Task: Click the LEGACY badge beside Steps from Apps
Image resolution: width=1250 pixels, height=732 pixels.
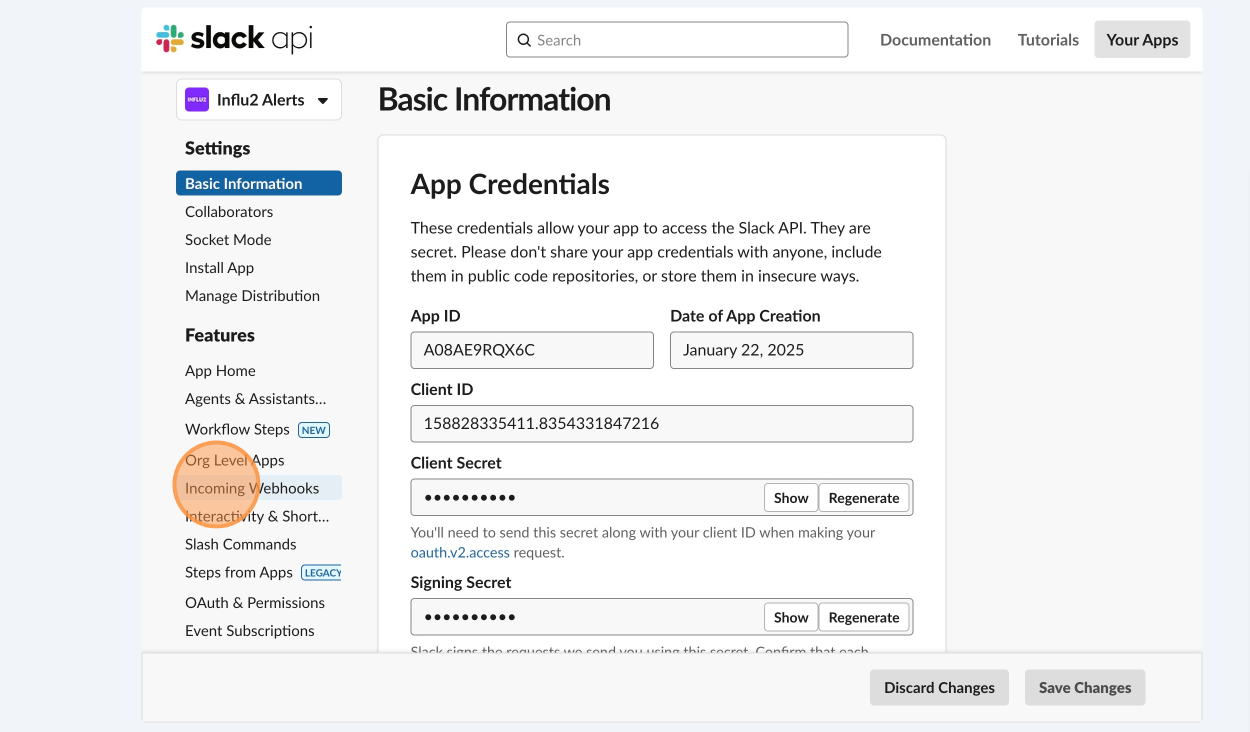Action: pyautogui.click(x=322, y=573)
